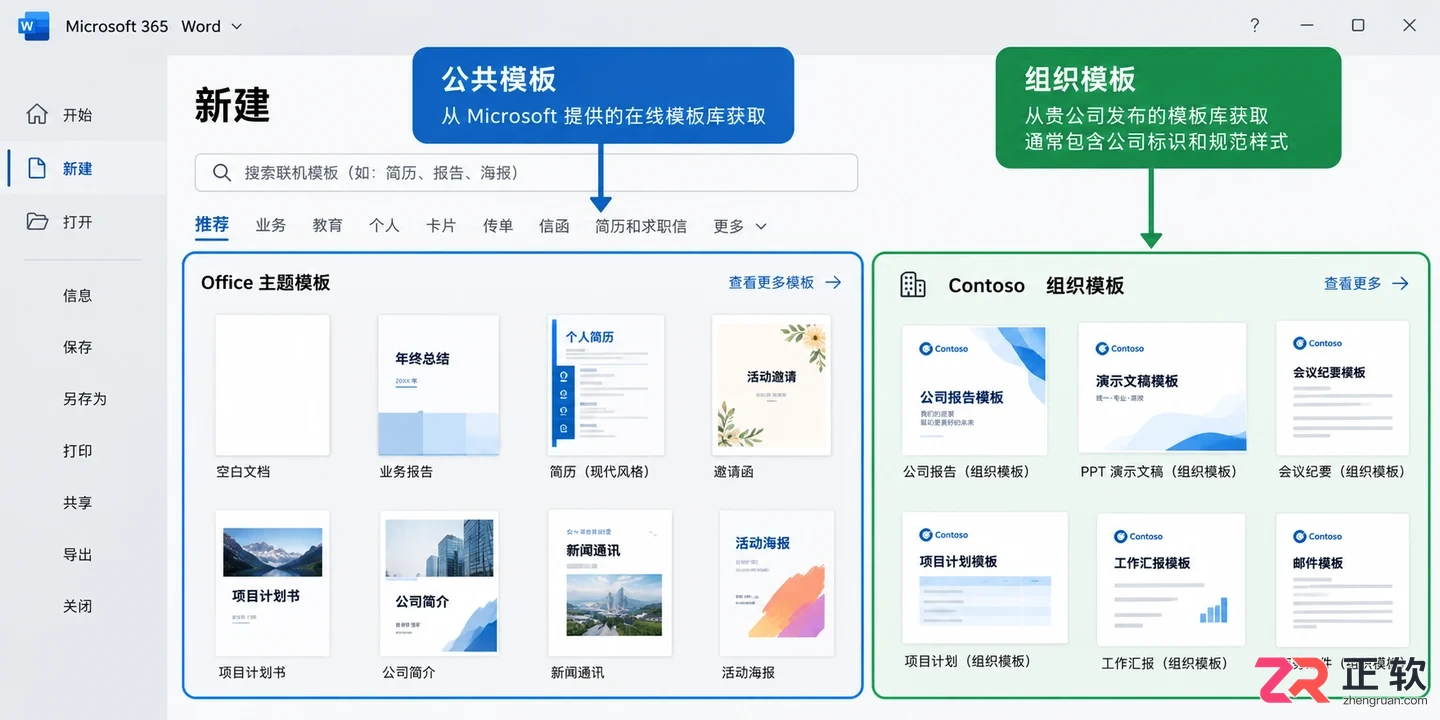The height and width of the screenshot is (720, 1440).
Task: Click the 邀请函 caption text
Action: (x=733, y=472)
